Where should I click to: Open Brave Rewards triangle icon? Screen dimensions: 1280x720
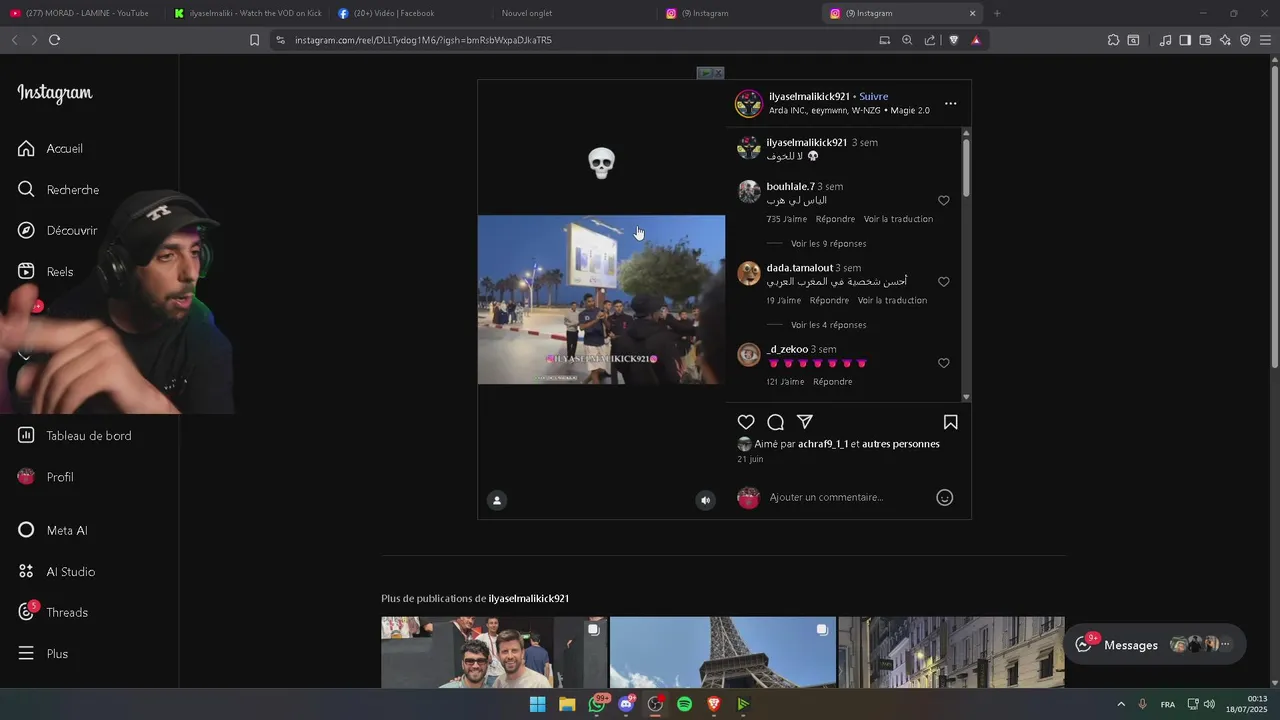976,40
